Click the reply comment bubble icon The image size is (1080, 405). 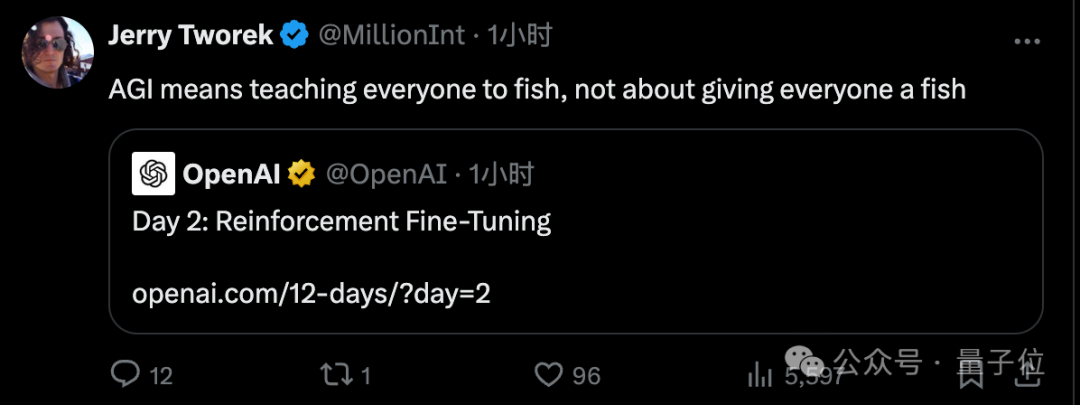(125, 375)
